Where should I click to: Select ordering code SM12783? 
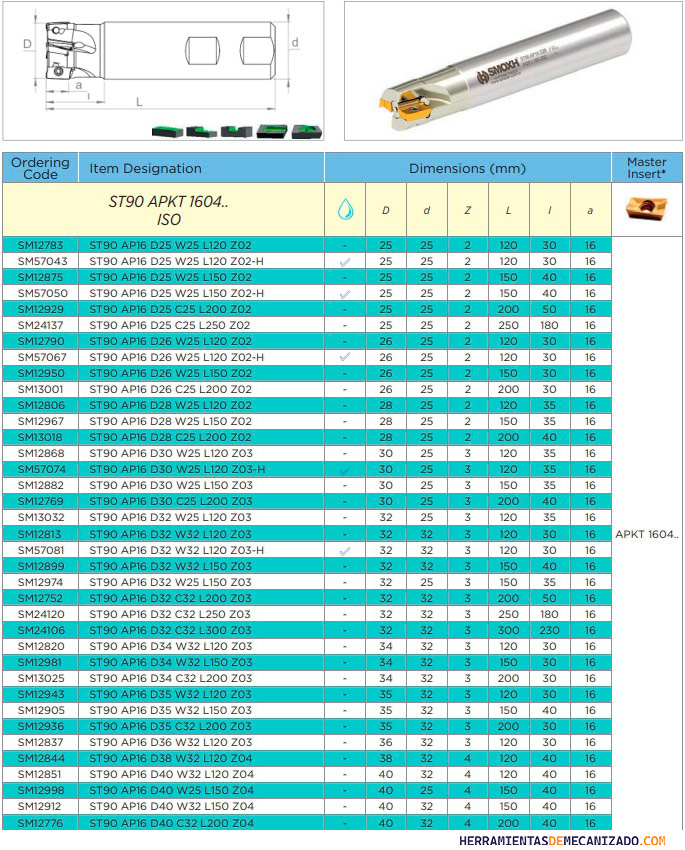pos(40,245)
